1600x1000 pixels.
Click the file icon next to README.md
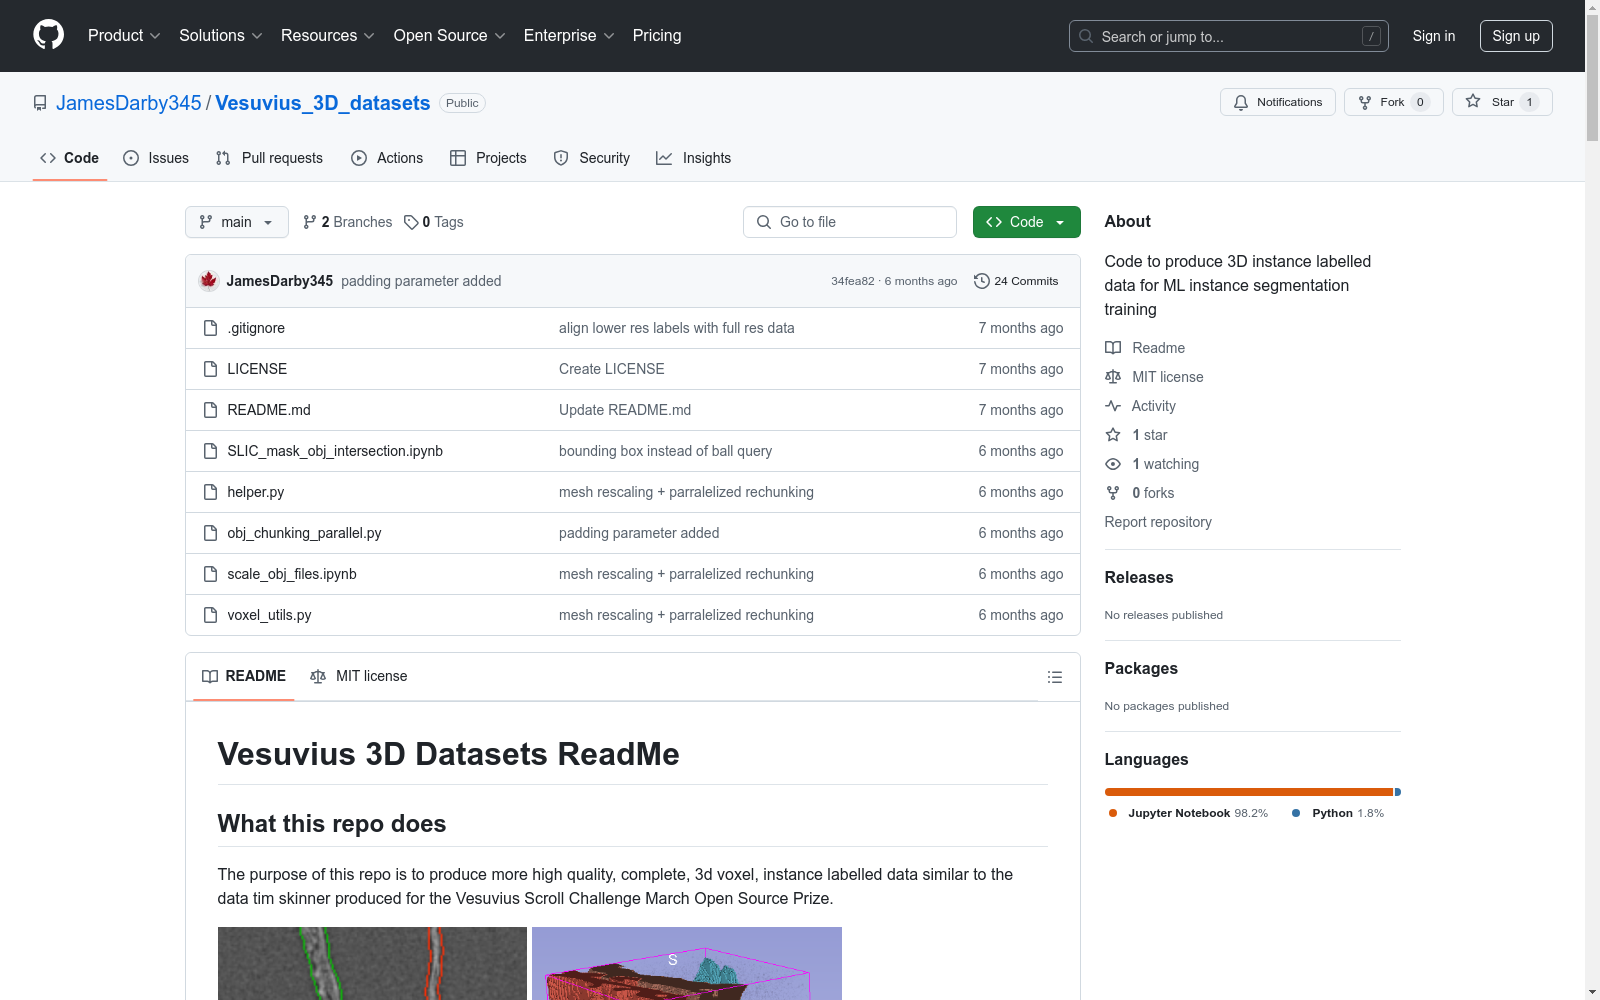click(x=210, y=410)
